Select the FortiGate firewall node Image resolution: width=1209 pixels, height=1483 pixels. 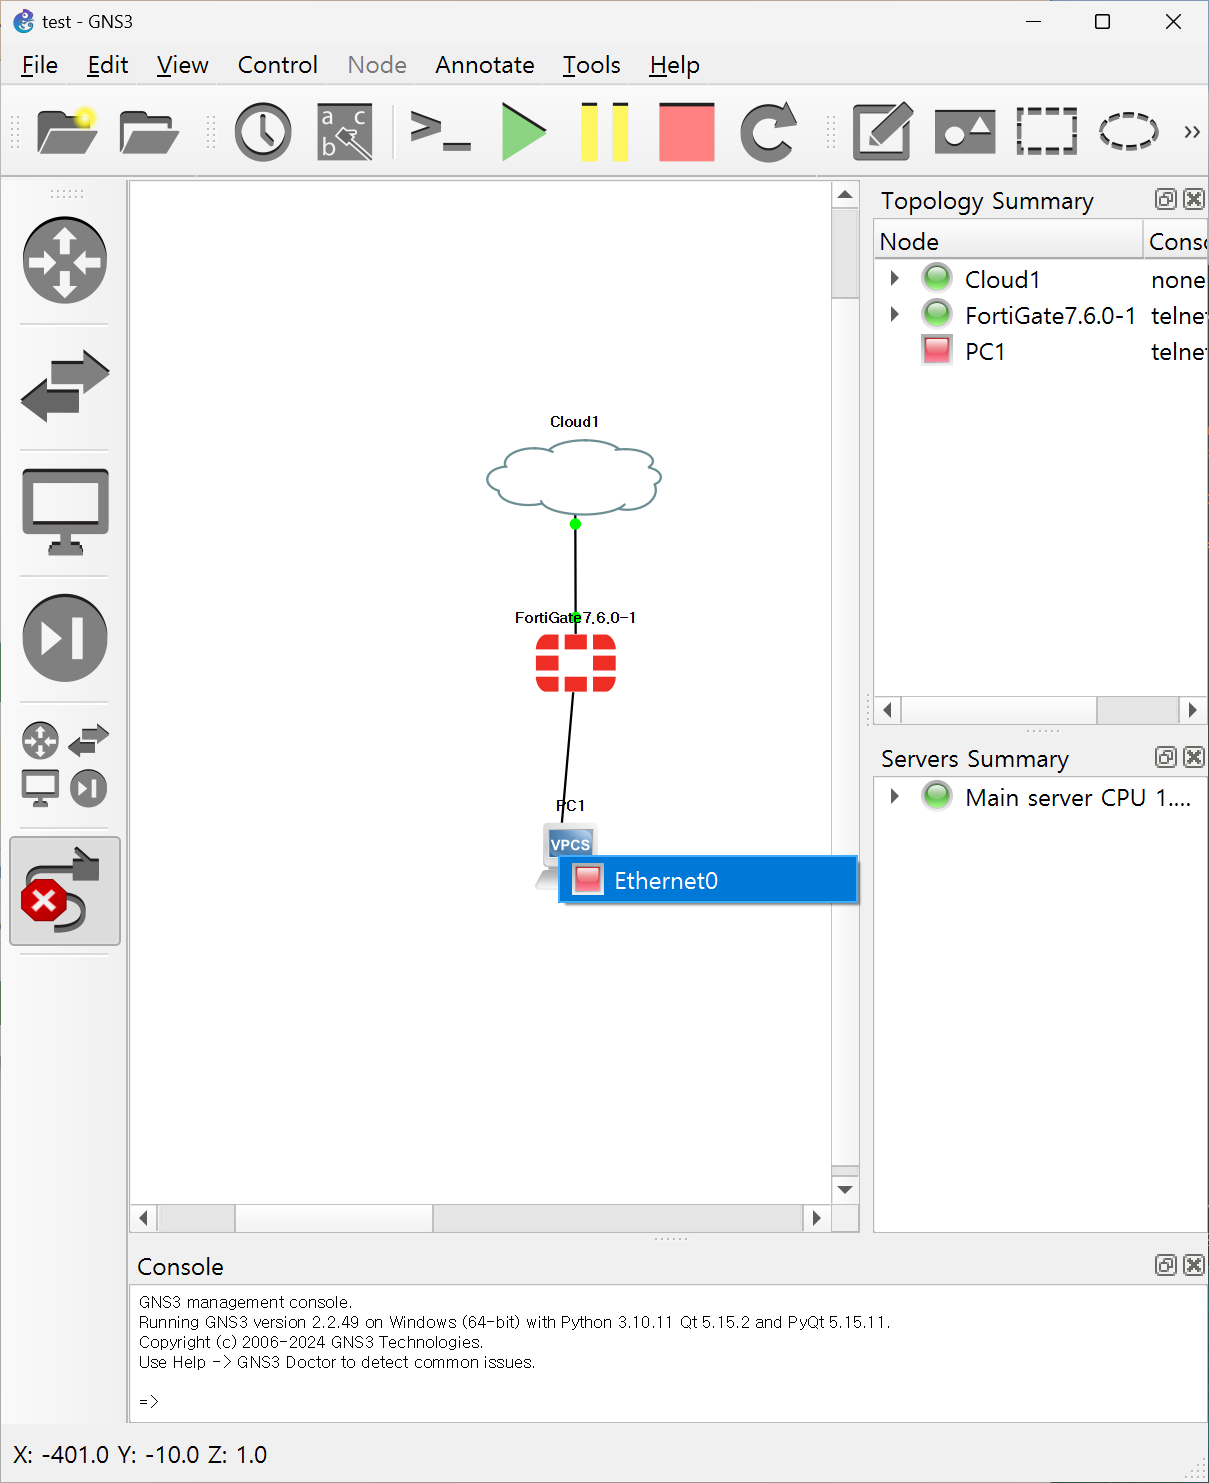point(576,662)
